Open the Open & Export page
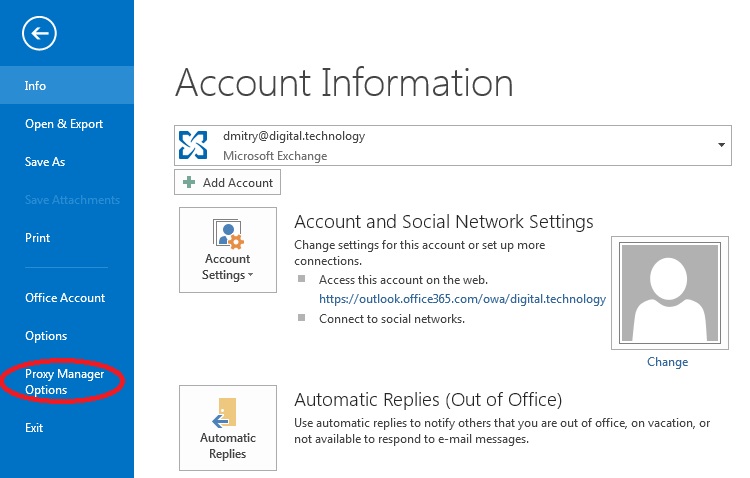750x478 pixels. (64, 124)
